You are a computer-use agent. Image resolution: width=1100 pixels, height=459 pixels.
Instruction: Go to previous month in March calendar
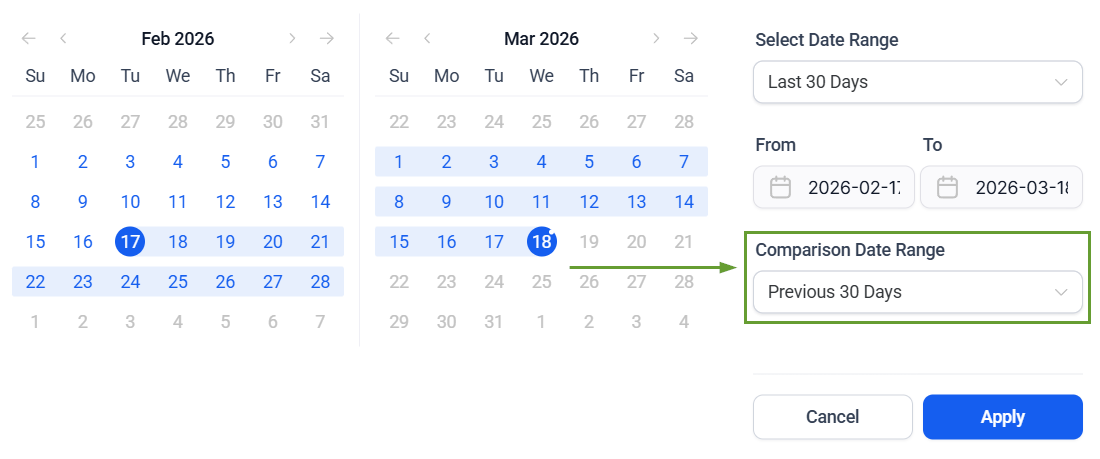[x=427, y=39]
